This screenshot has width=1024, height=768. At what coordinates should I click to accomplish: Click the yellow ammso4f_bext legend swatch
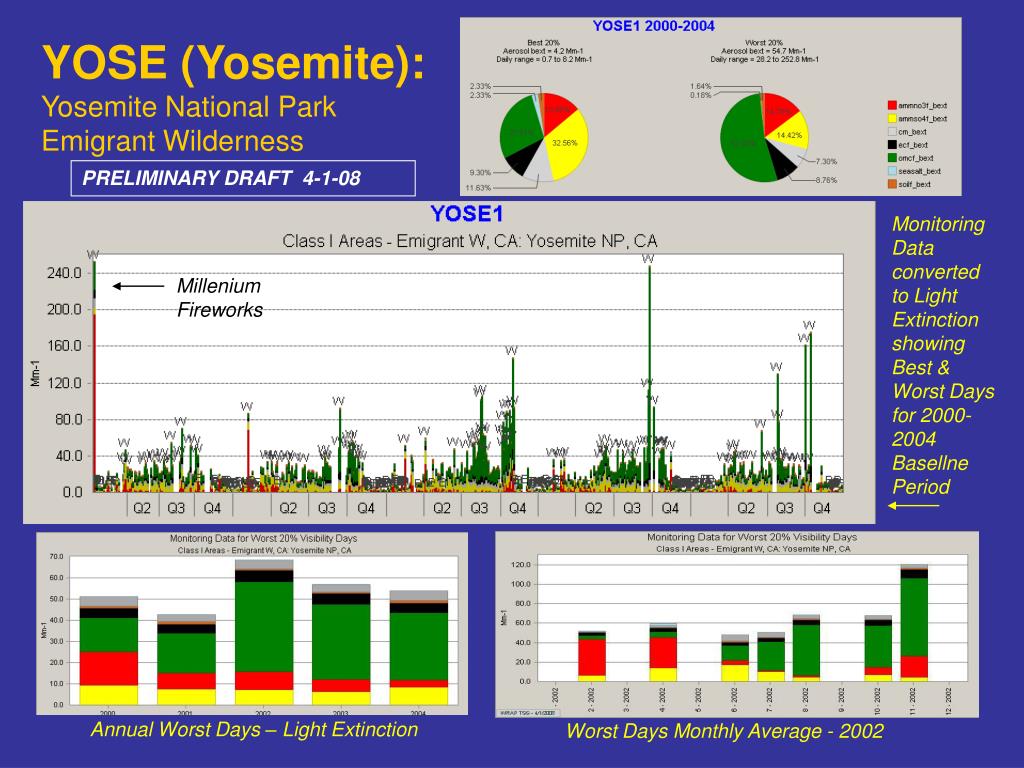892,119
